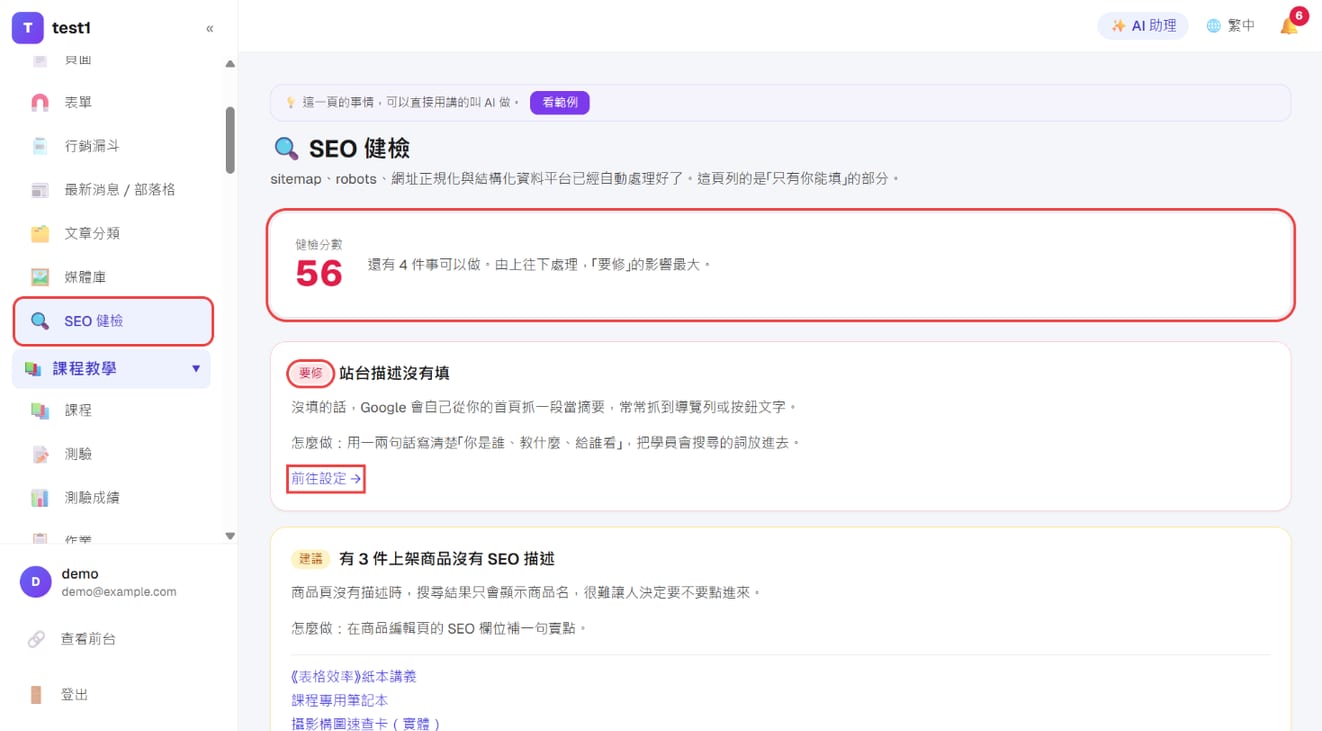Collapse the sidebar with the double chevron

tap(210, 28)
